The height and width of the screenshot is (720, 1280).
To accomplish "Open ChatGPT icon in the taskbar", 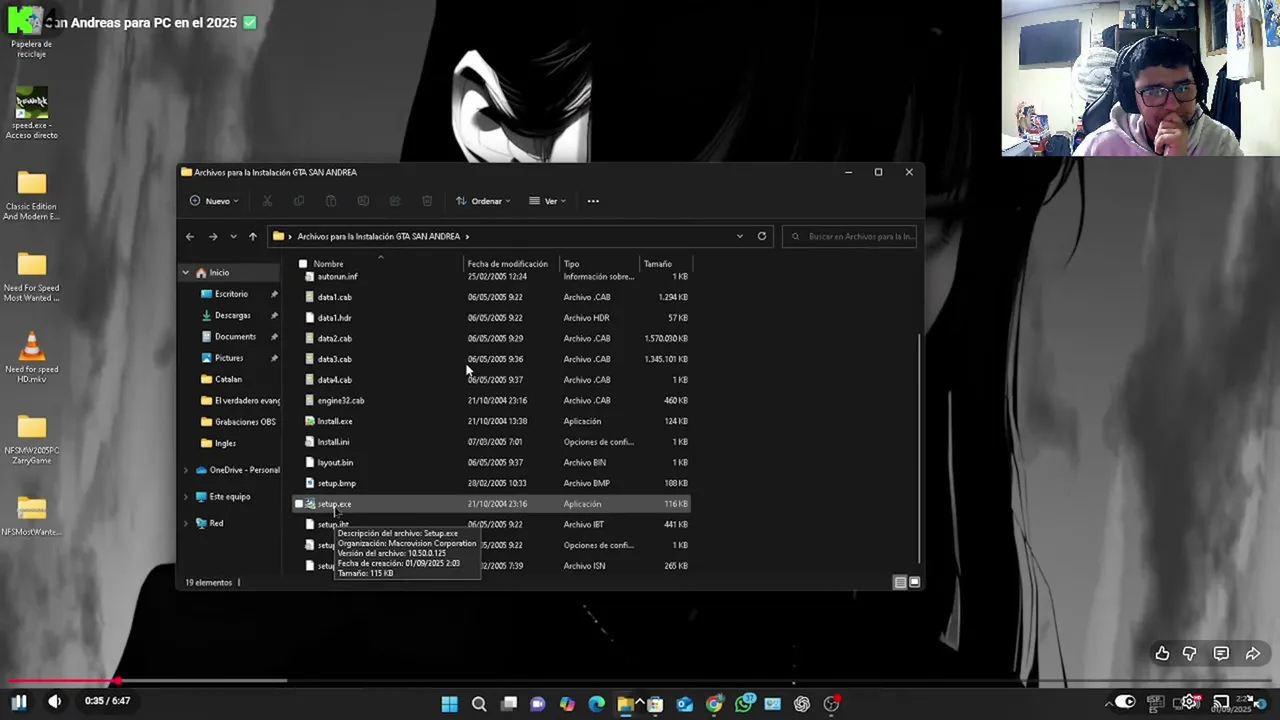I will tap(802, 704).
